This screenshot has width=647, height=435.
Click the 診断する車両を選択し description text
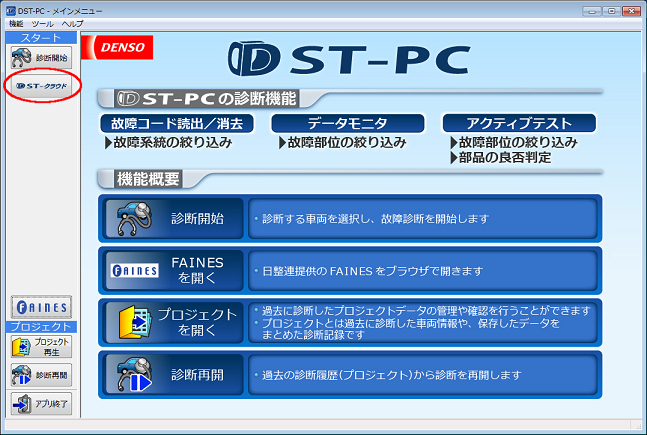click(x=375, y=219)
